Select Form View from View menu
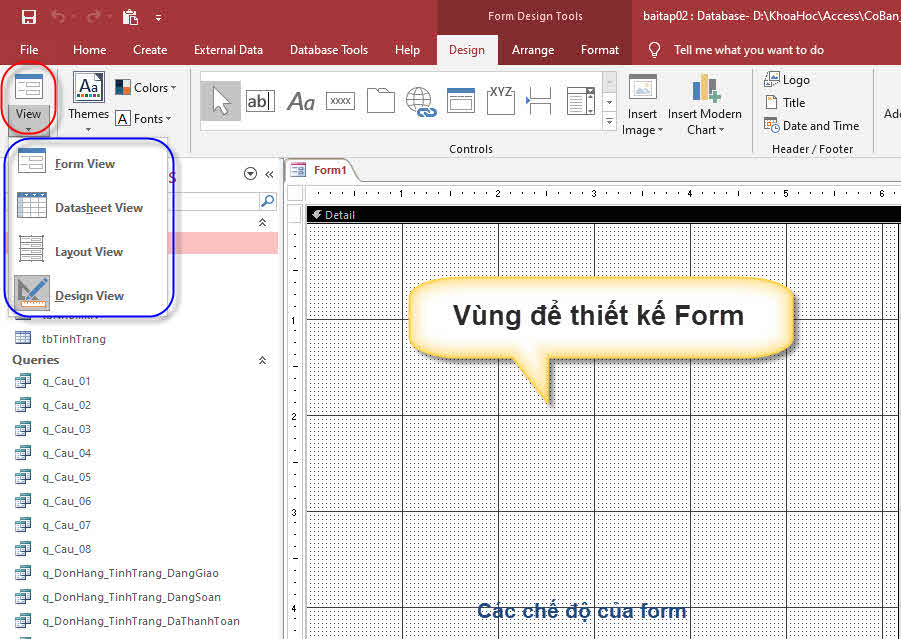Image resolution: width=901 pixels, height=639 pixels. pyautogui.click(x=88, y=163)
